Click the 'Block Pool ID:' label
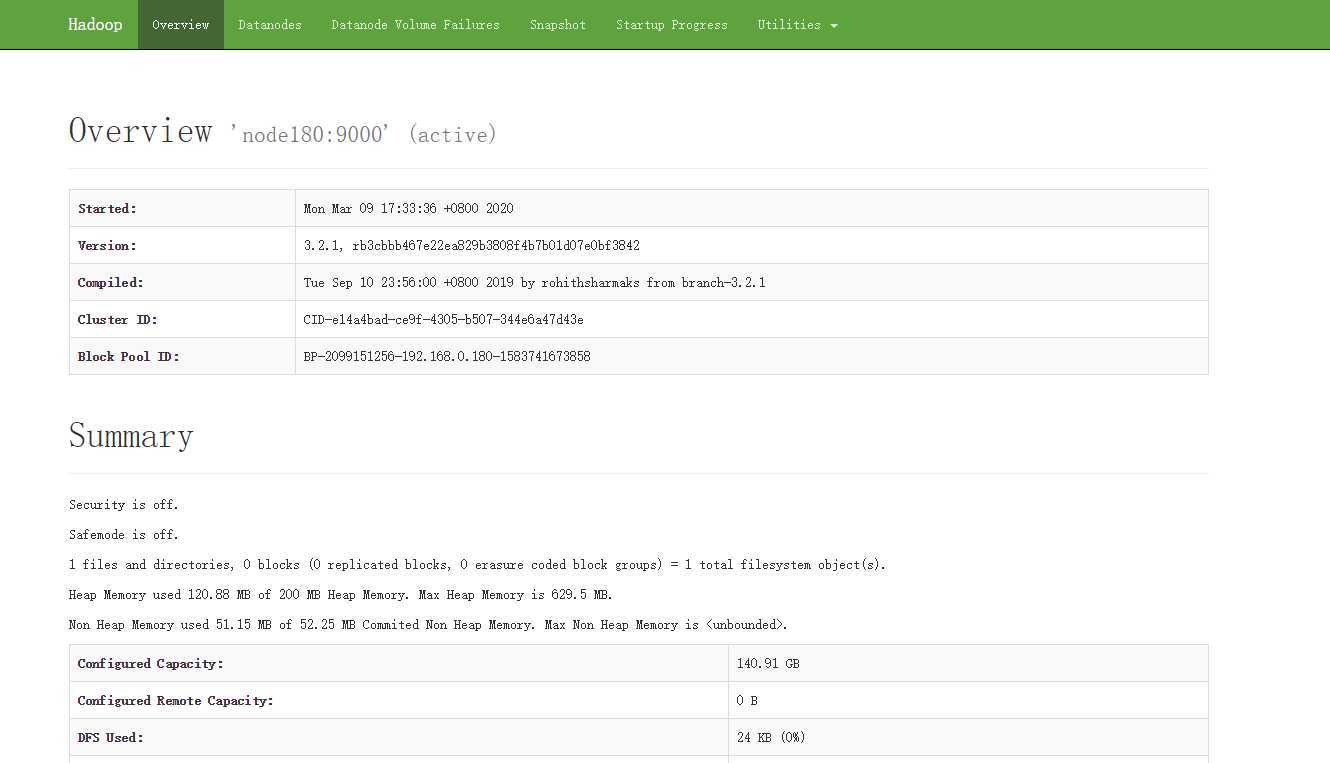The image size is (1330, 763). 128,356
